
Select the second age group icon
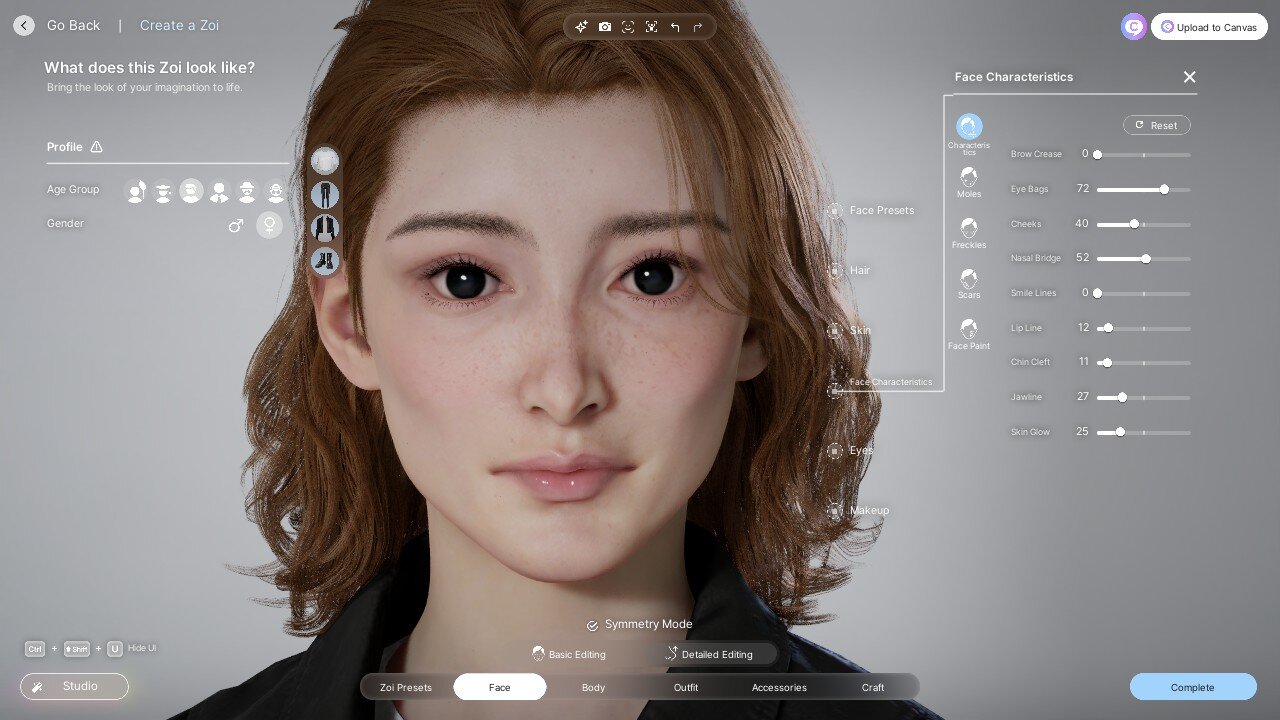(163, 191)
